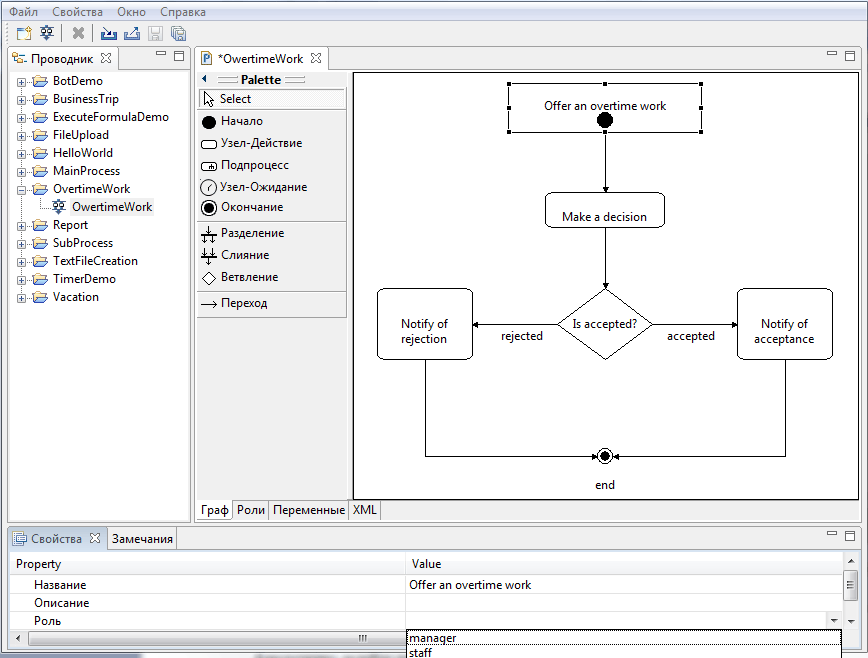The height and width of the screenshot is (658, 868).
Task: Click the delete (X) toolbar icon
Action: tap(77, 33)
